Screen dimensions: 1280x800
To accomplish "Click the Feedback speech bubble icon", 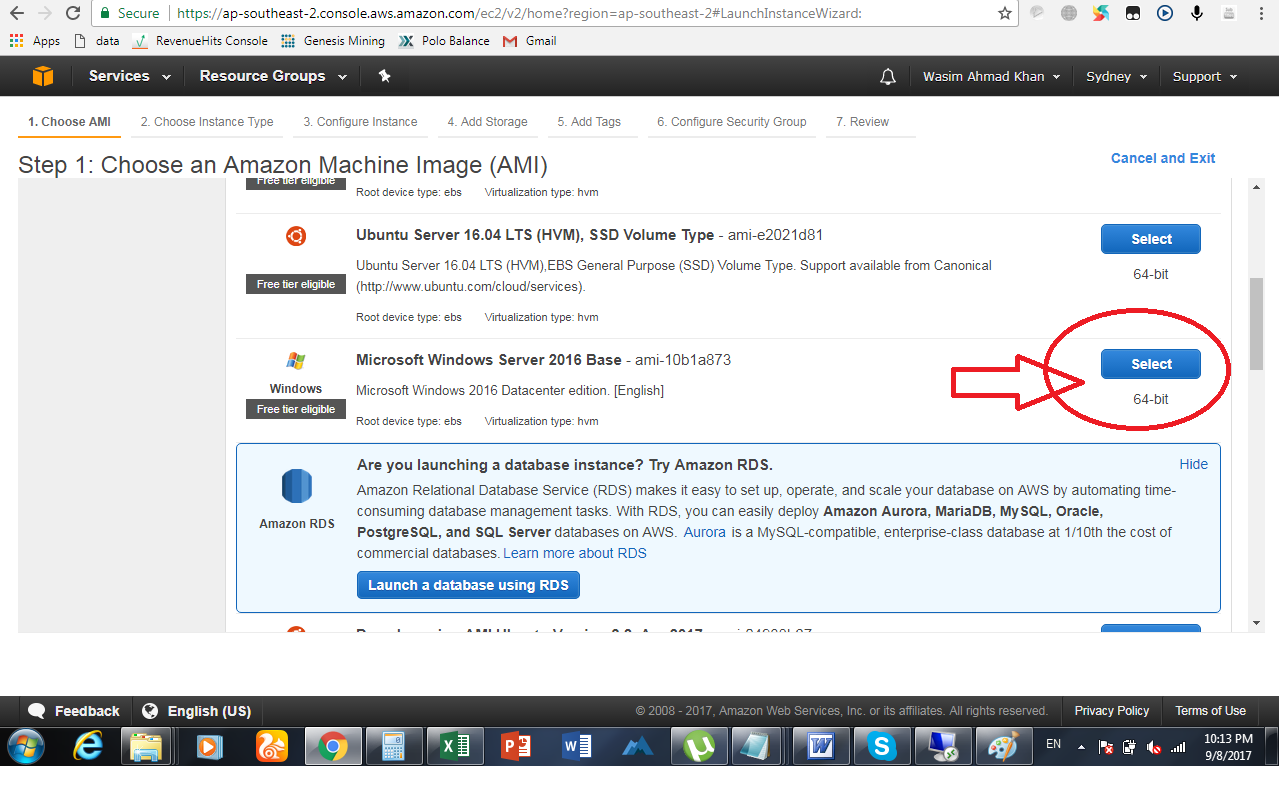I will [x=37, y=711].
